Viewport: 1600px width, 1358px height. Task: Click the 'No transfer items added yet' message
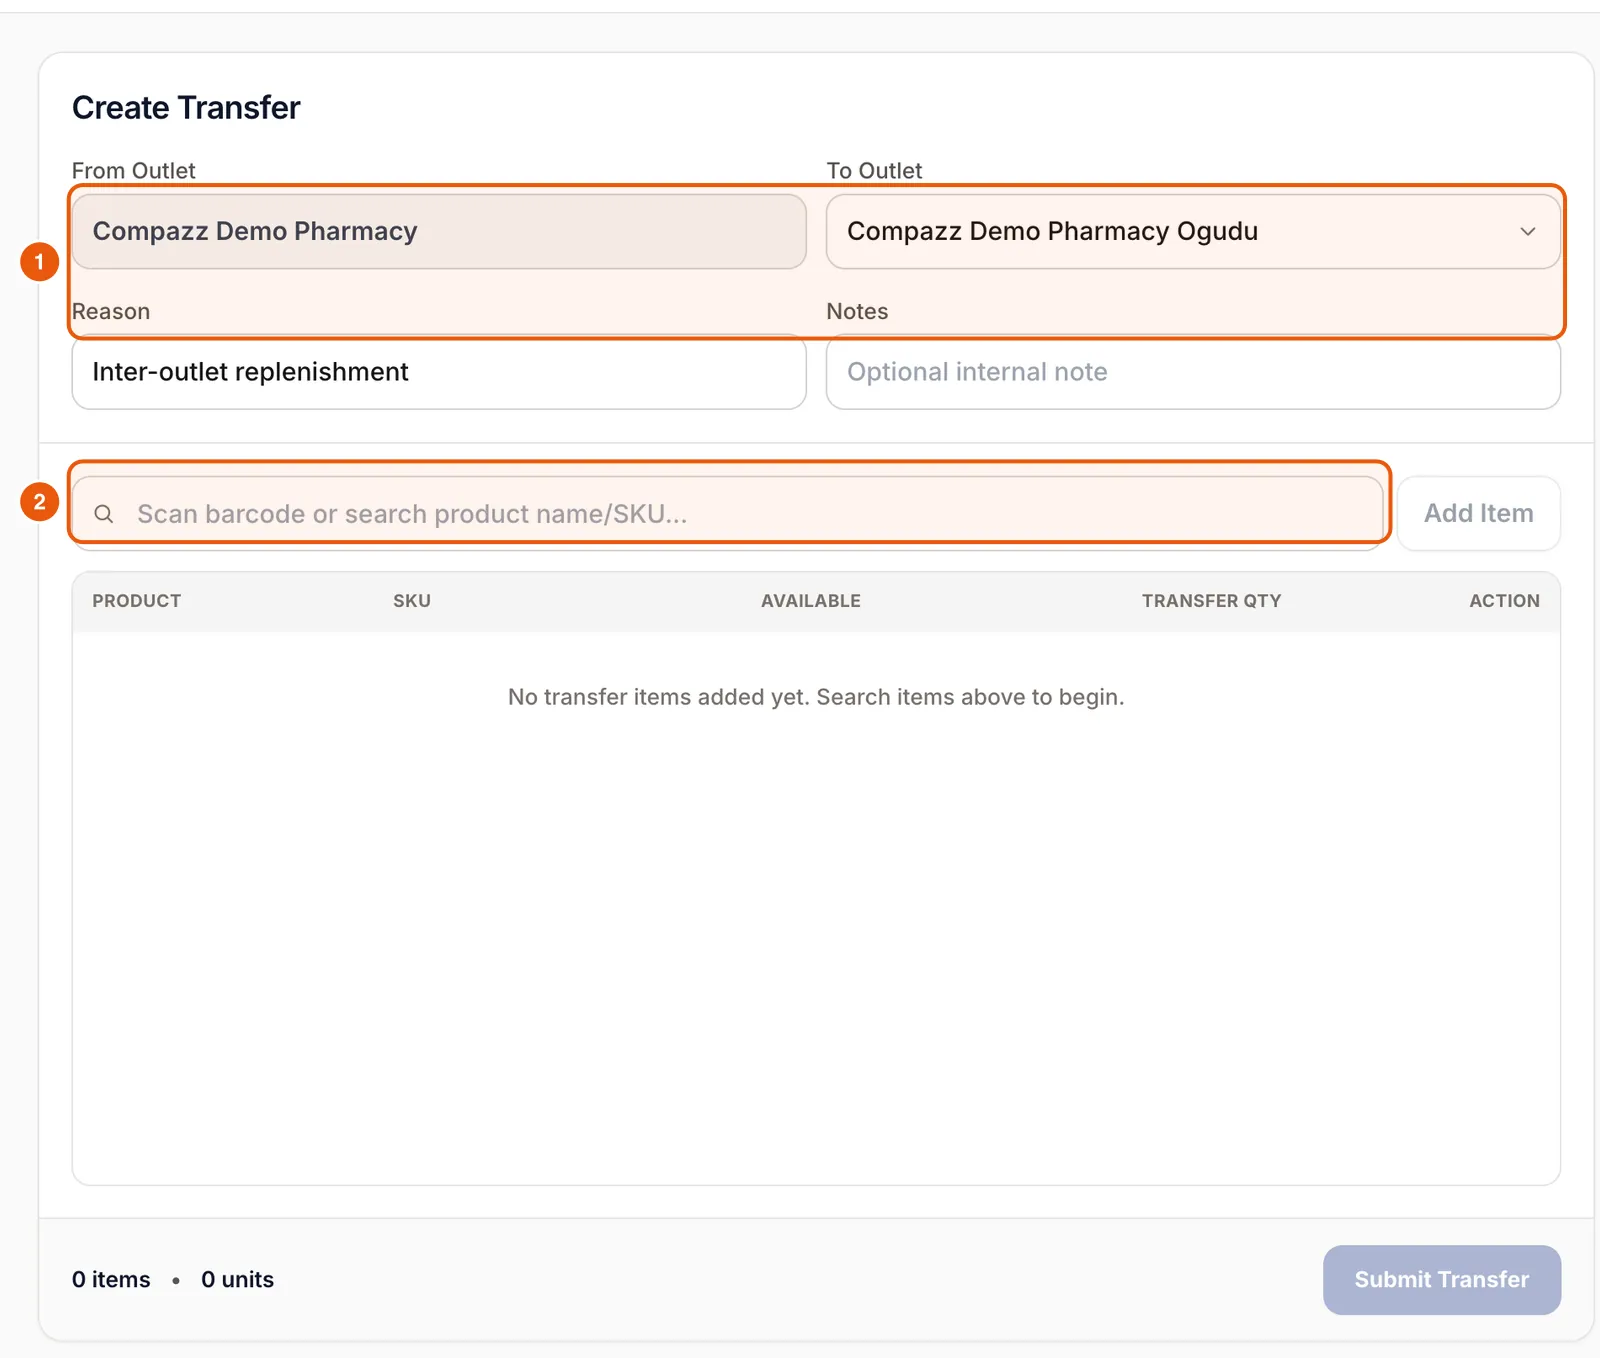coord(816,697)
